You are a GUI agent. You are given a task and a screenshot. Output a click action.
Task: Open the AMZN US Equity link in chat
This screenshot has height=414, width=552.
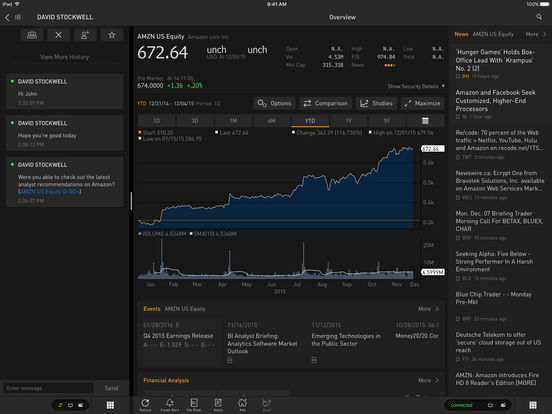[x=50, y=192]
